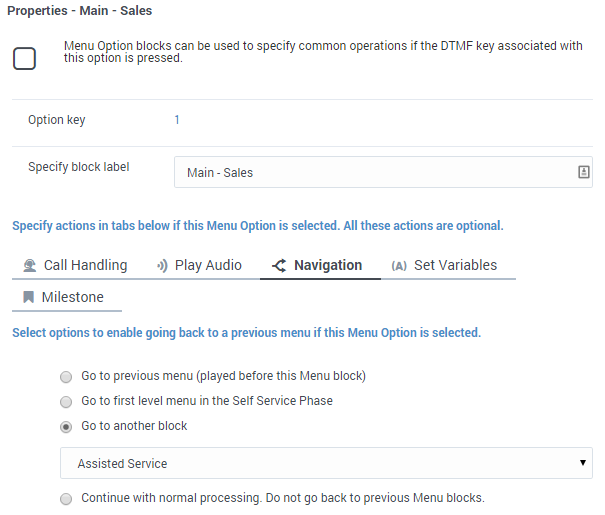Click the variable picker icon in block label field
The image size is (605, 515).
coord(583,172)
